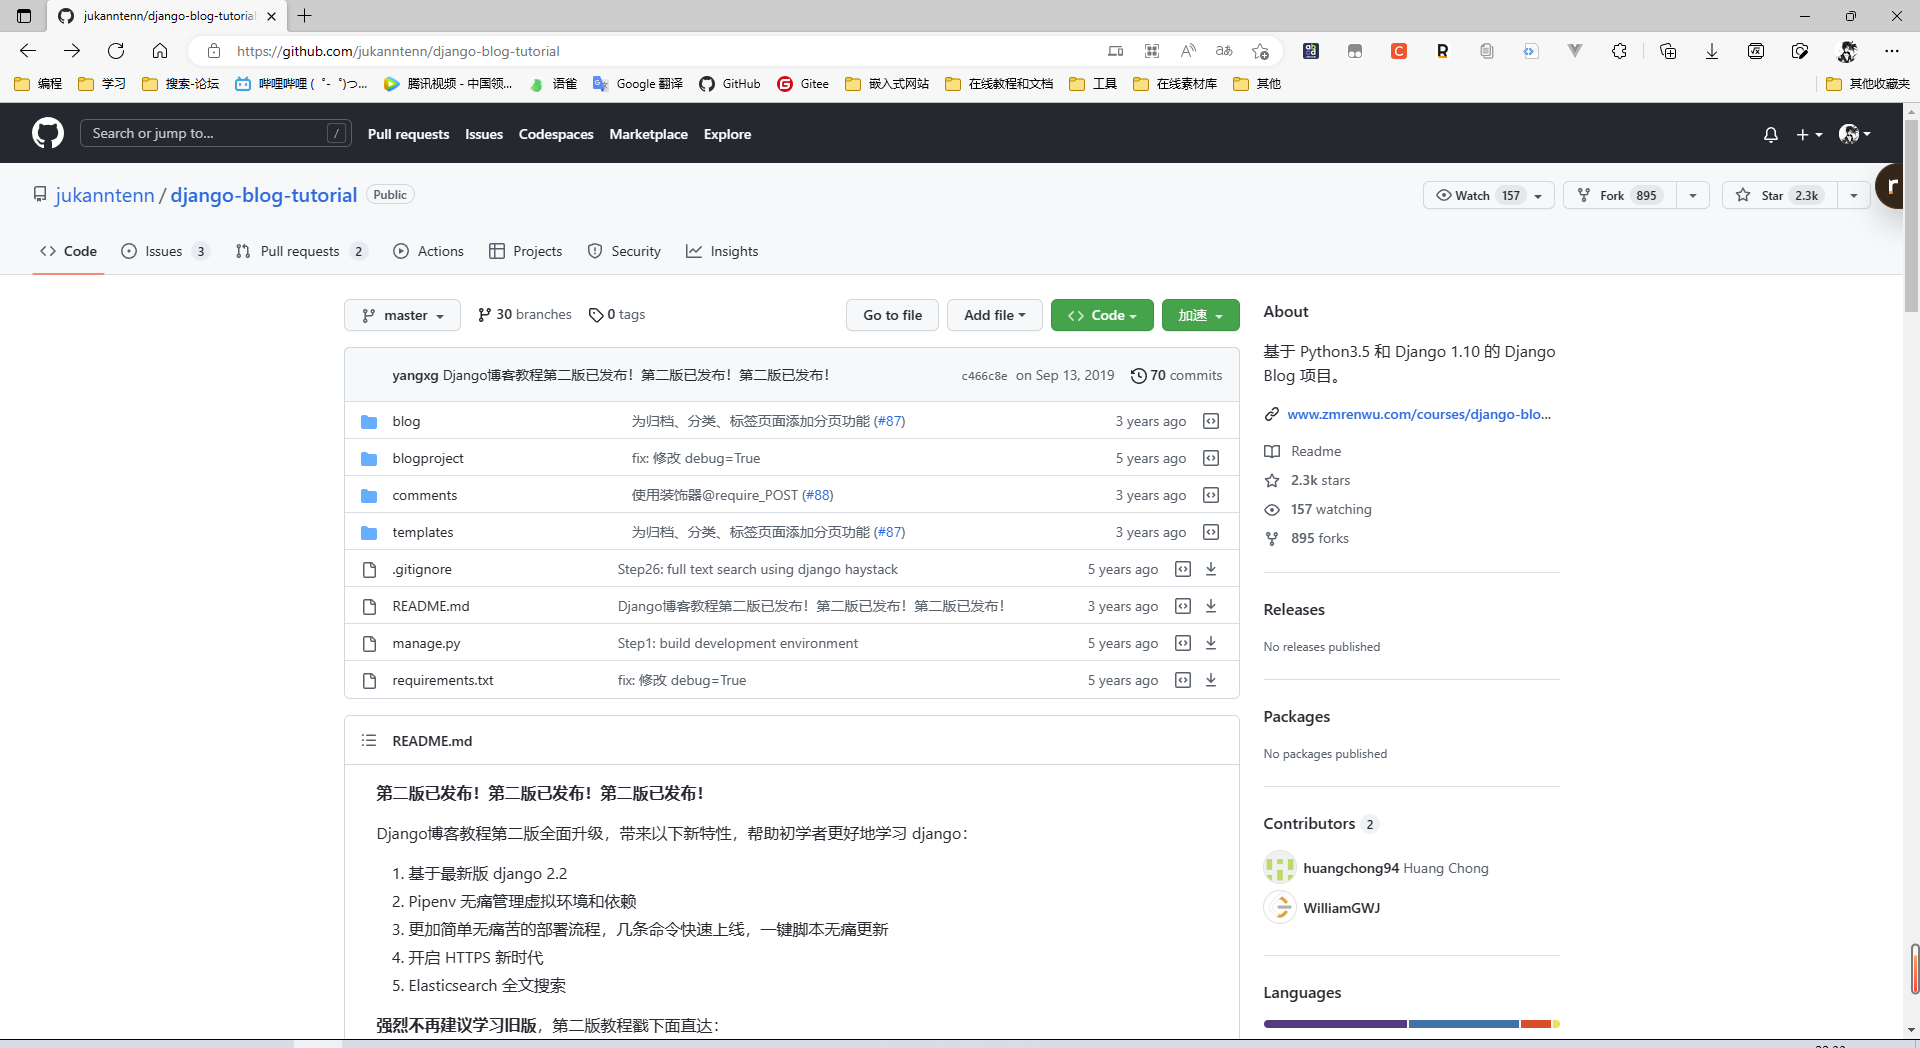Screen dimensions: 1920x1048
Task: Reload the page with the refresh icon
Action: pyautogui.click(x=116, y=51)
